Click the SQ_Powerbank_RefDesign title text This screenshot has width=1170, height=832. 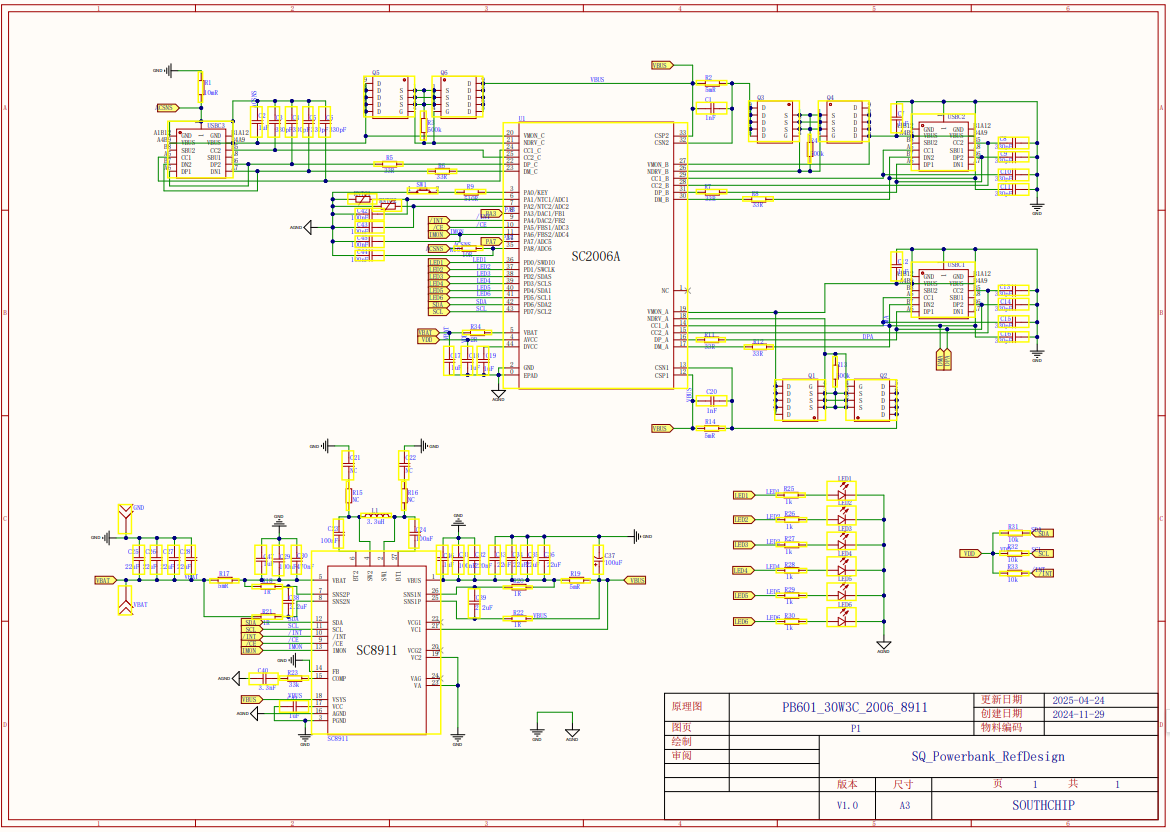tap(987, 757)
